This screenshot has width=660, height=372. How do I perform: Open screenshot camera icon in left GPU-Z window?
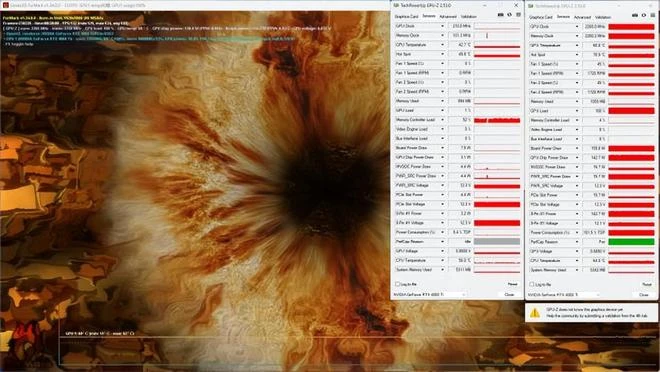point(500,15)
